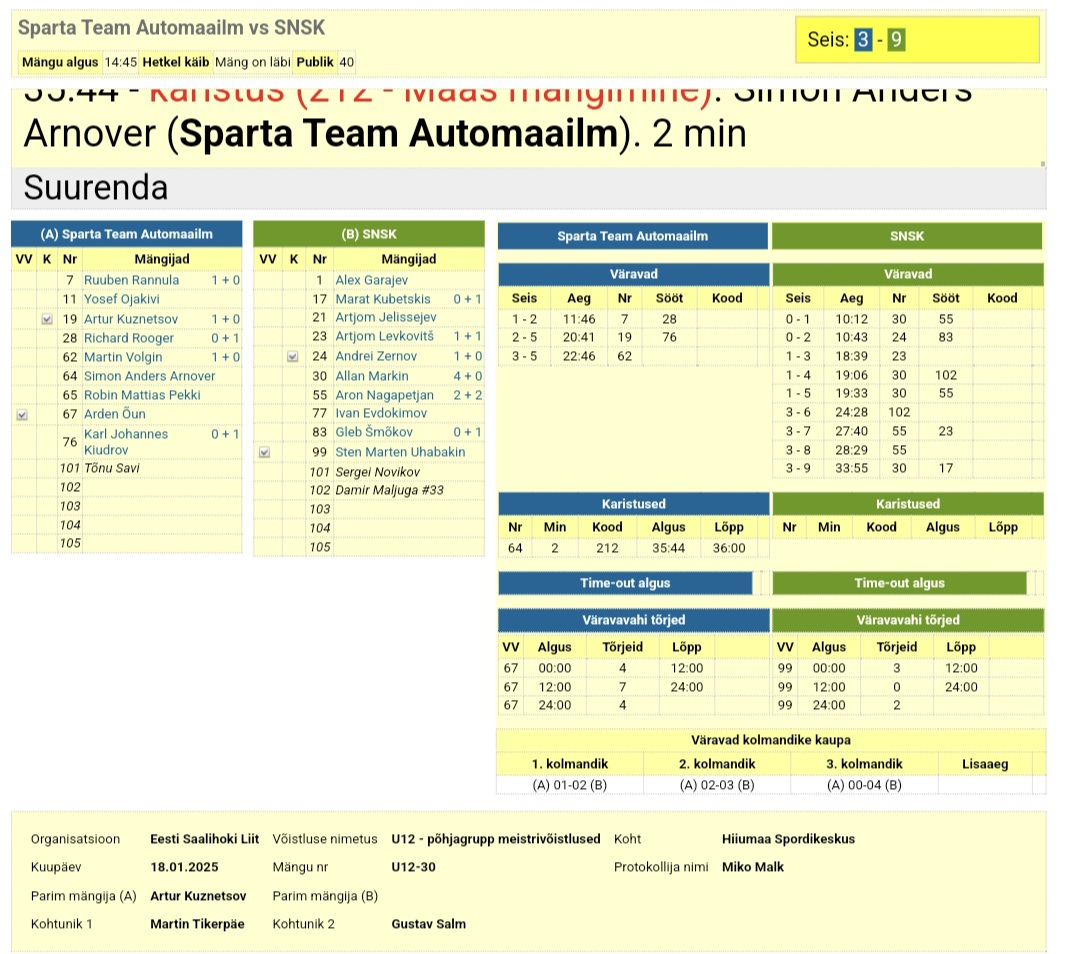1080x954 pixels.
Task: Select SNSK goal row at 24:28
Action: [x=908, y=413]
